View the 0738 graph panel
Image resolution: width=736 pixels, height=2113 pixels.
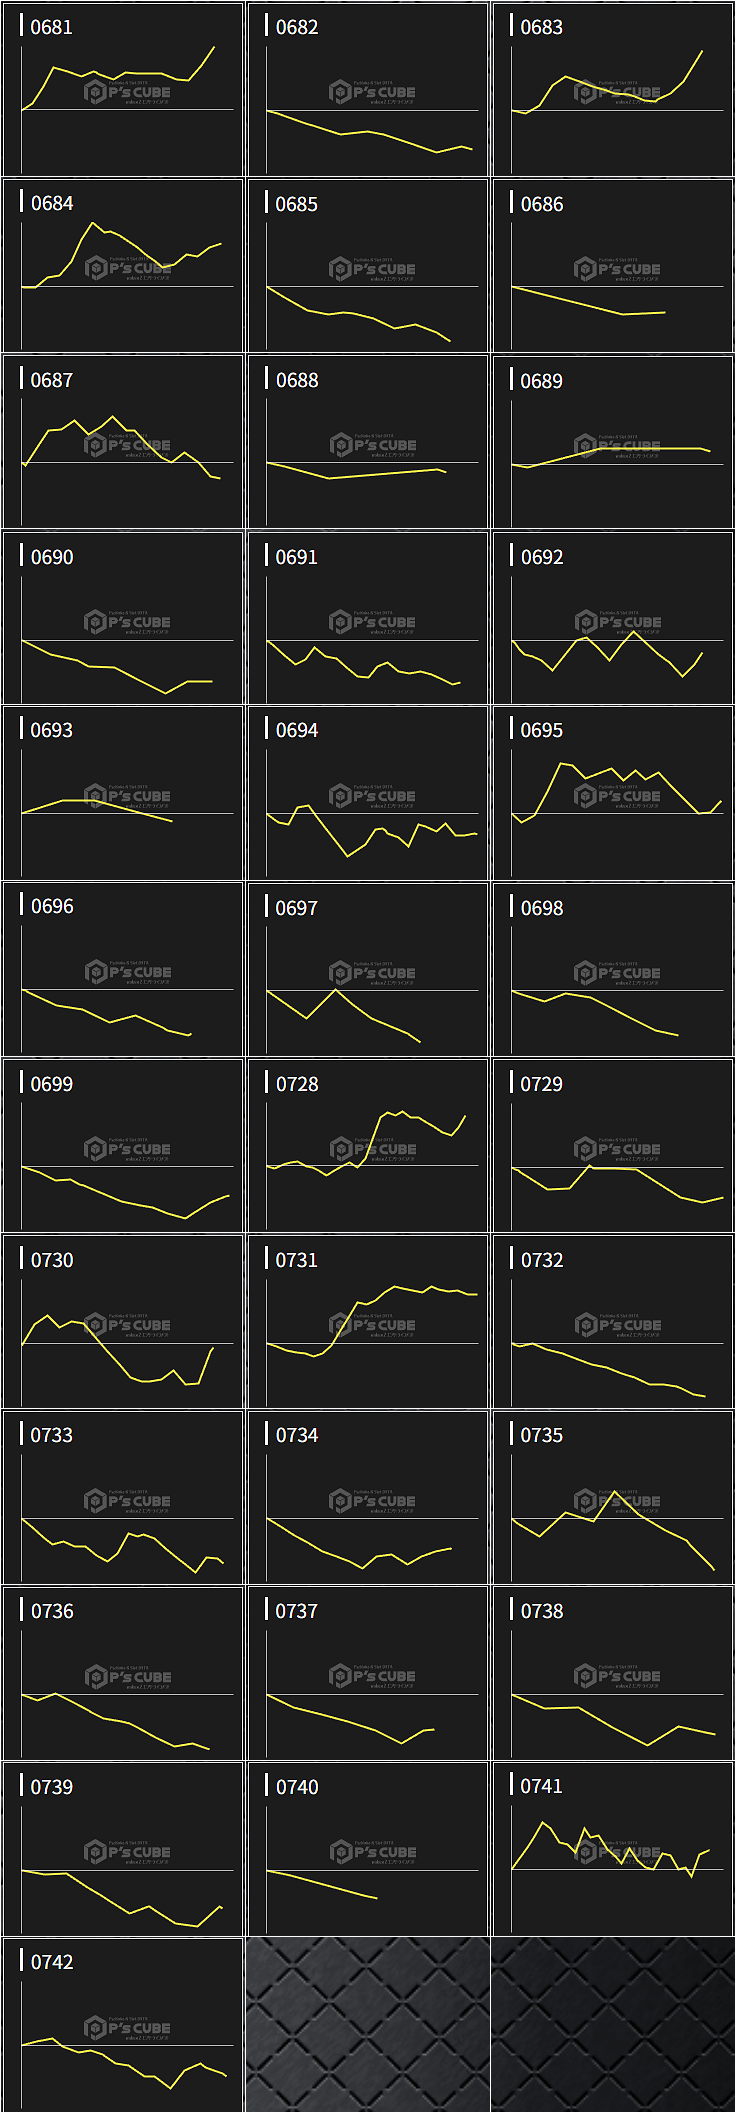(613, 1674)
